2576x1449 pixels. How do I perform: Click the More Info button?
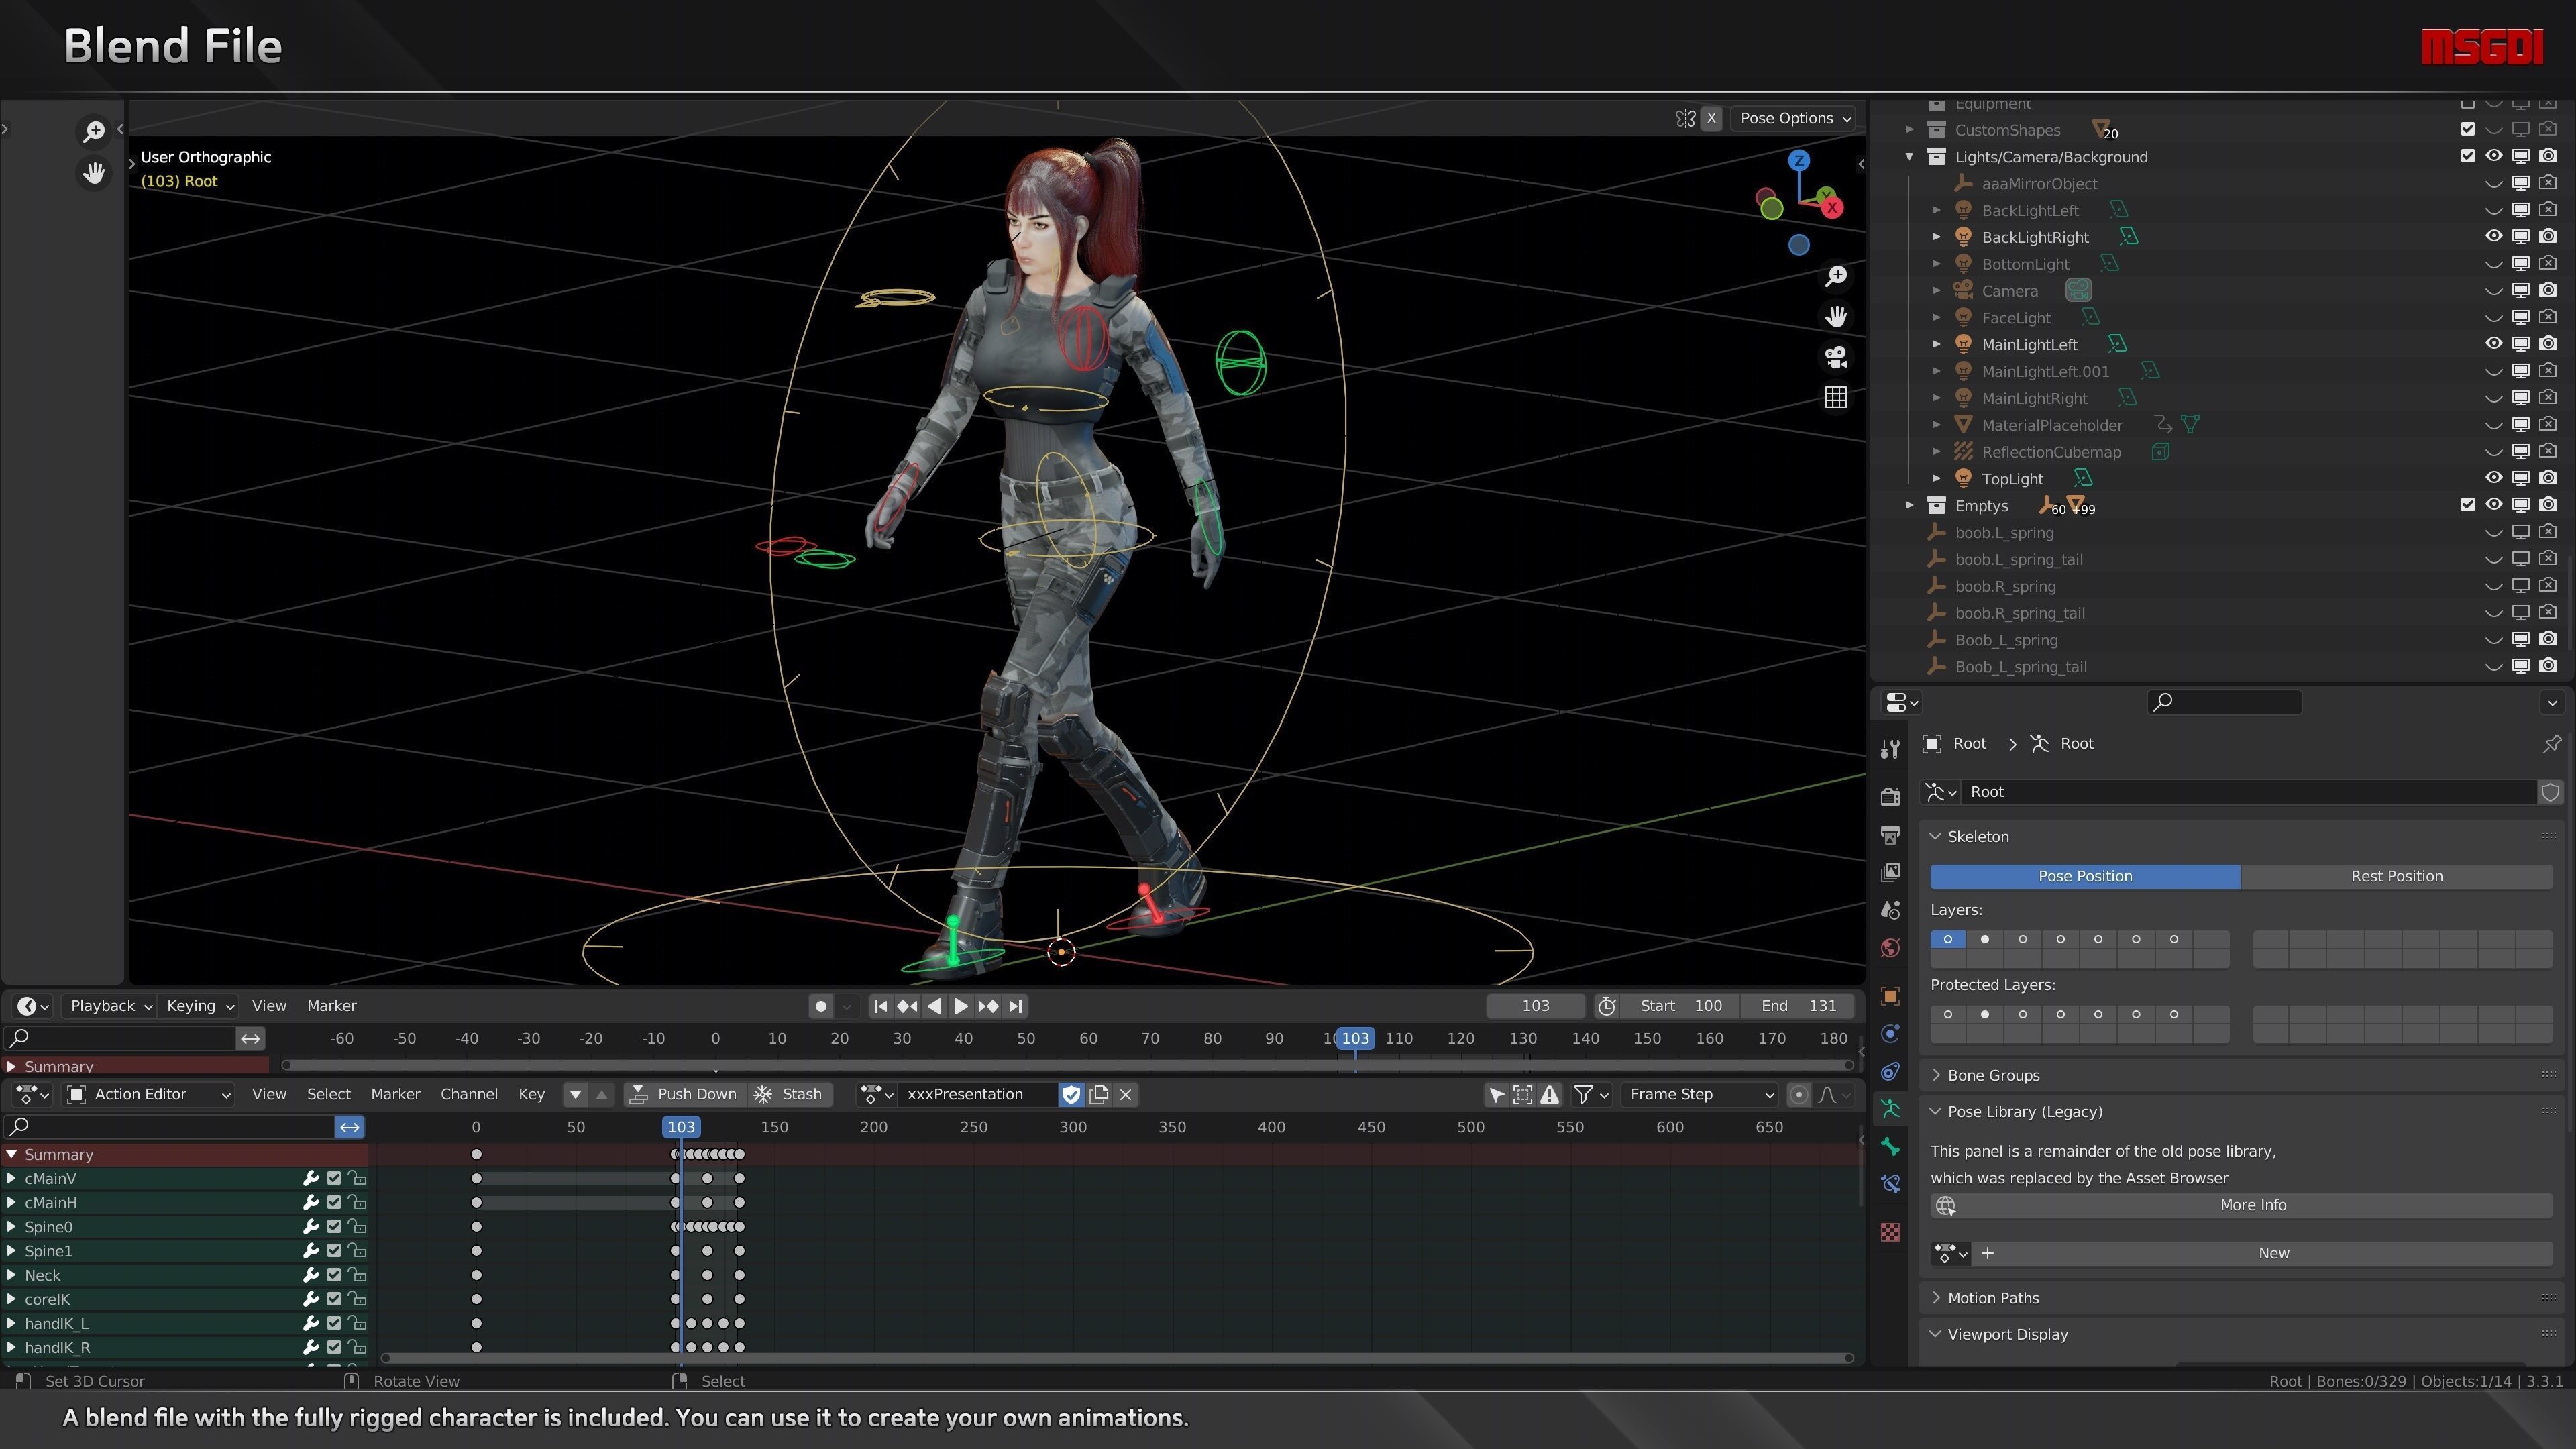[2252, 1206]
